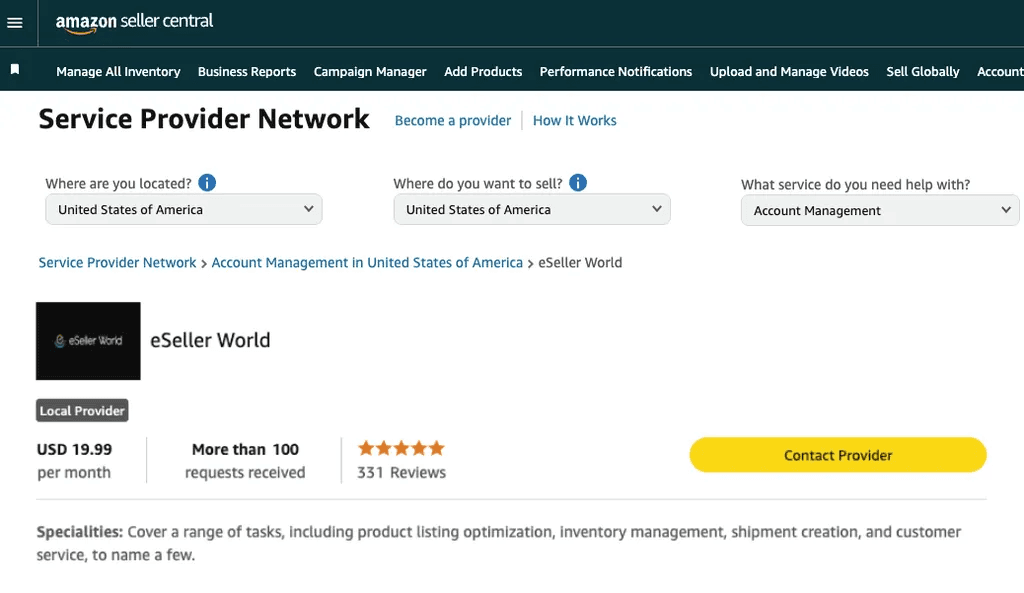Click the 'Become a provider' link
1024x593 pixels.
point(453,121)
